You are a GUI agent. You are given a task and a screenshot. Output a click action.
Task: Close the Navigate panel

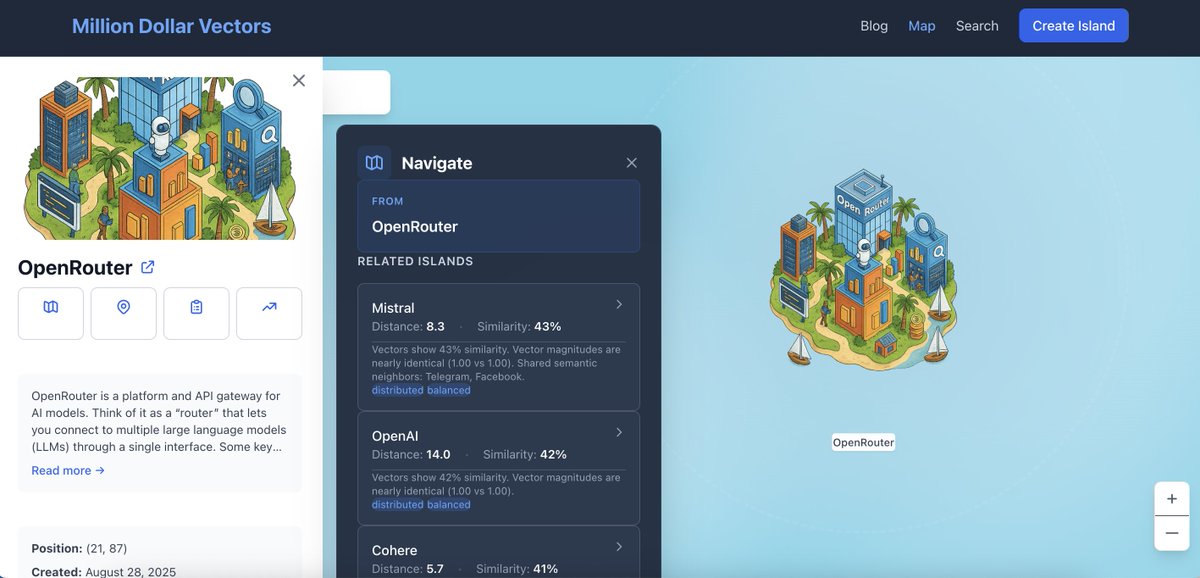[631, 162]
